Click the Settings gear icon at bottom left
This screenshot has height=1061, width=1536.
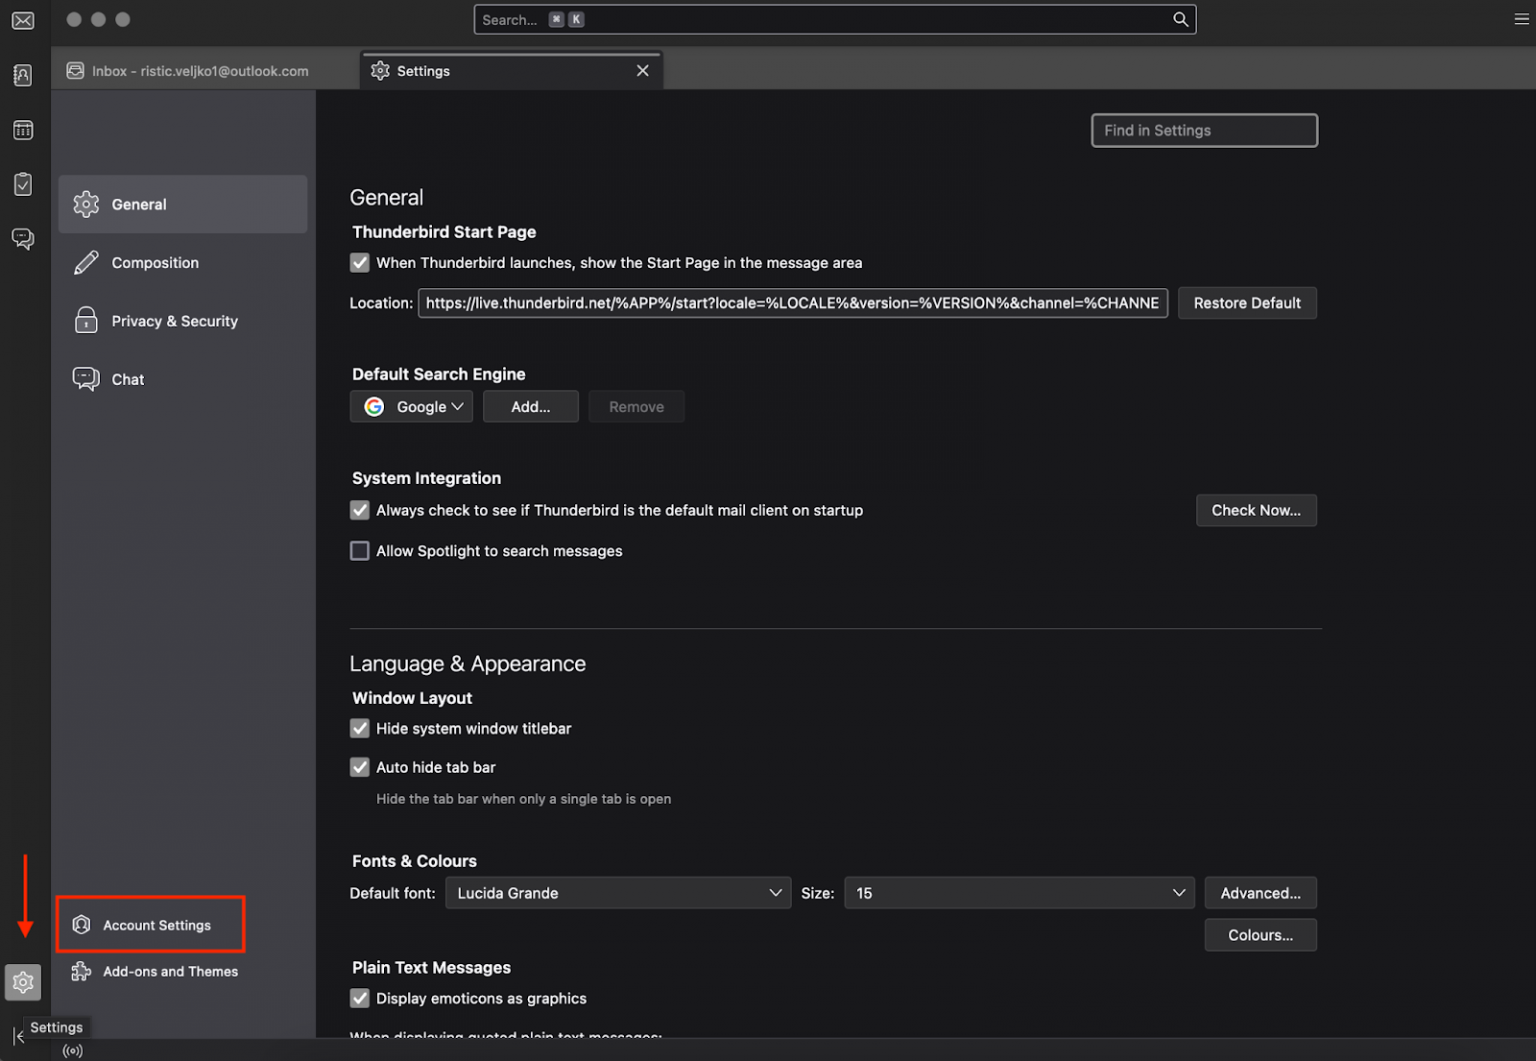[23, 982]
